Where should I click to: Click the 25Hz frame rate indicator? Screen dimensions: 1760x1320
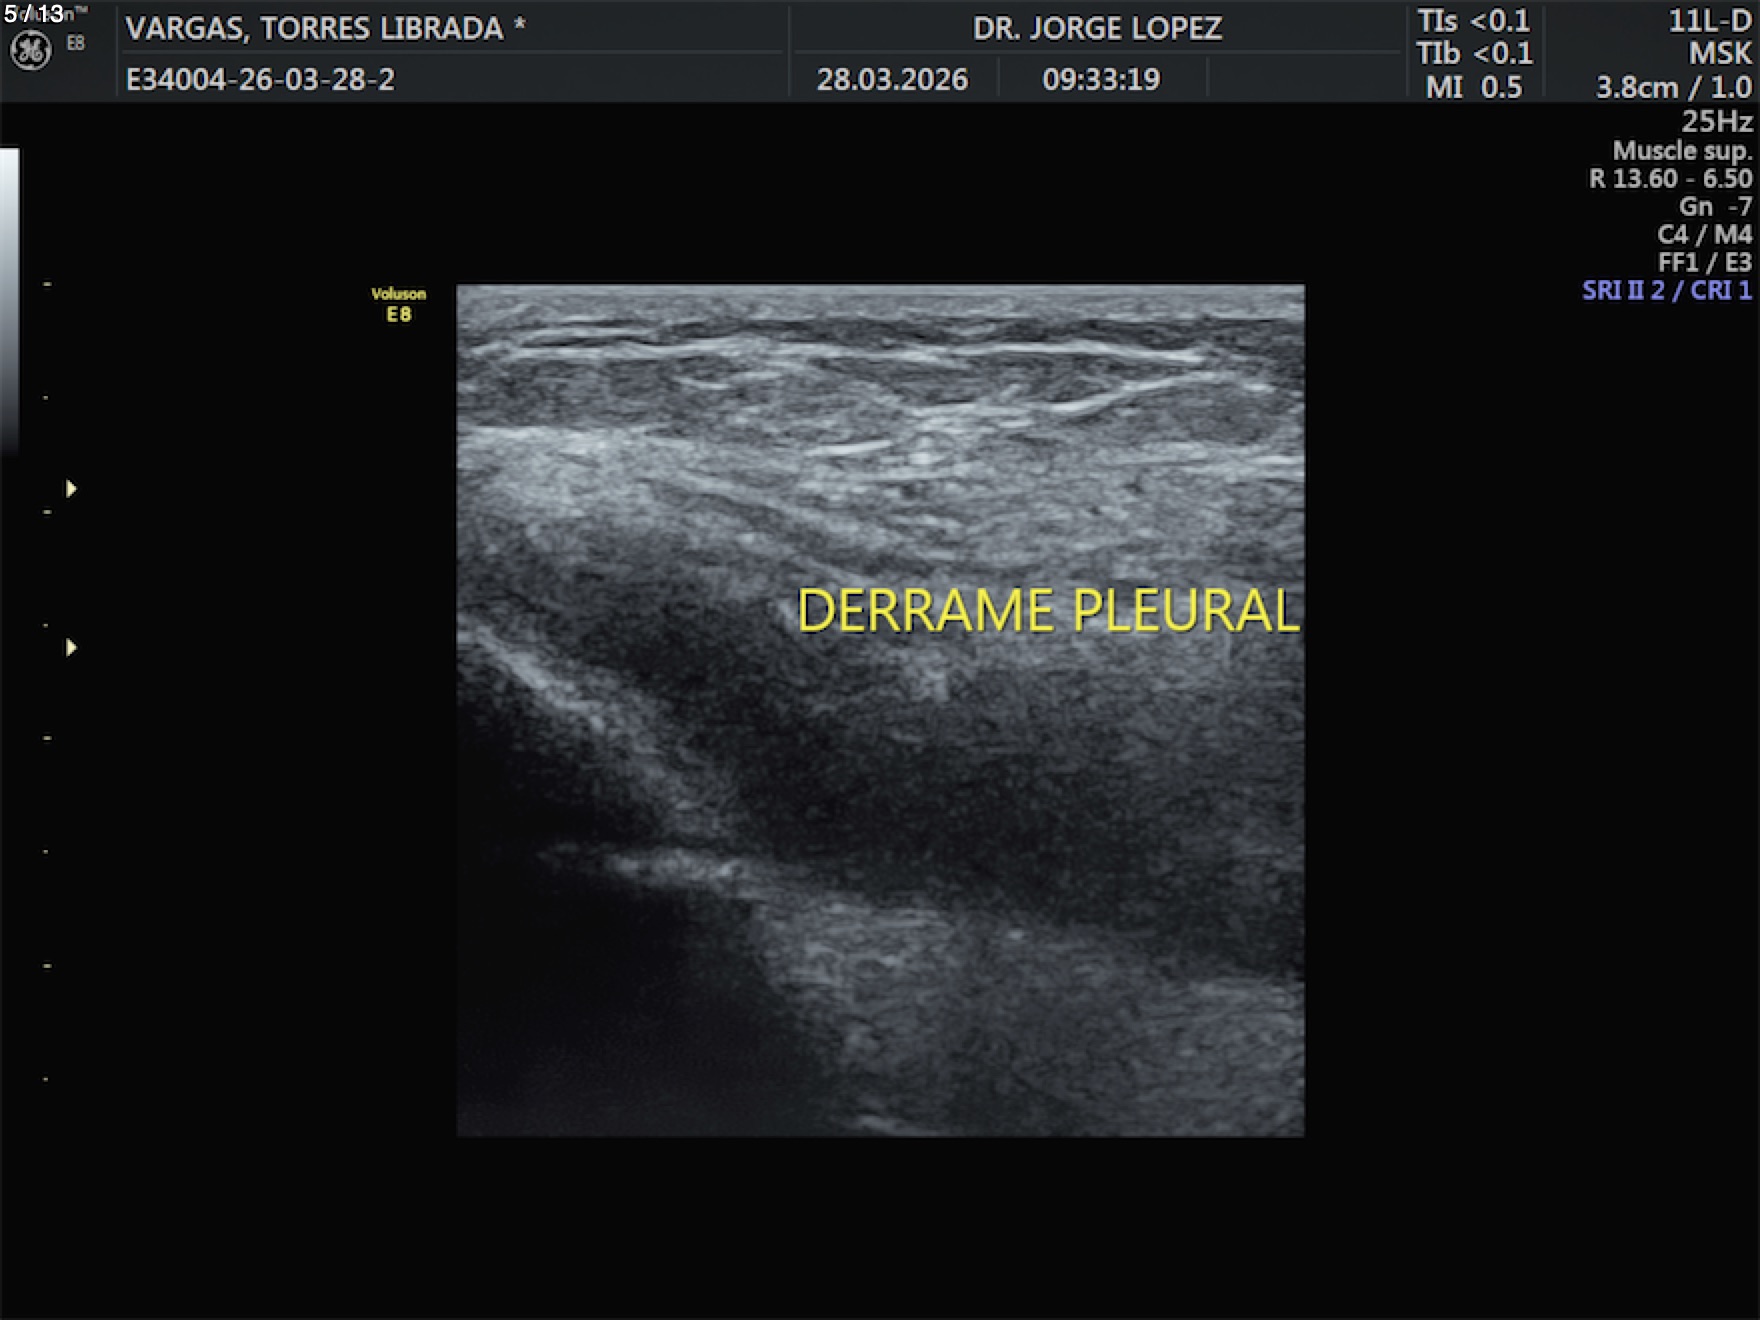(x=1716, y=122)
